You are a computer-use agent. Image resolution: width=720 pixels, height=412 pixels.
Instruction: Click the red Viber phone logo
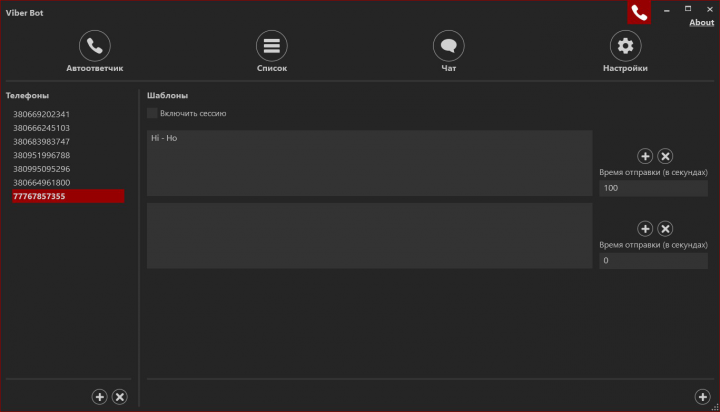coord(639,12)
